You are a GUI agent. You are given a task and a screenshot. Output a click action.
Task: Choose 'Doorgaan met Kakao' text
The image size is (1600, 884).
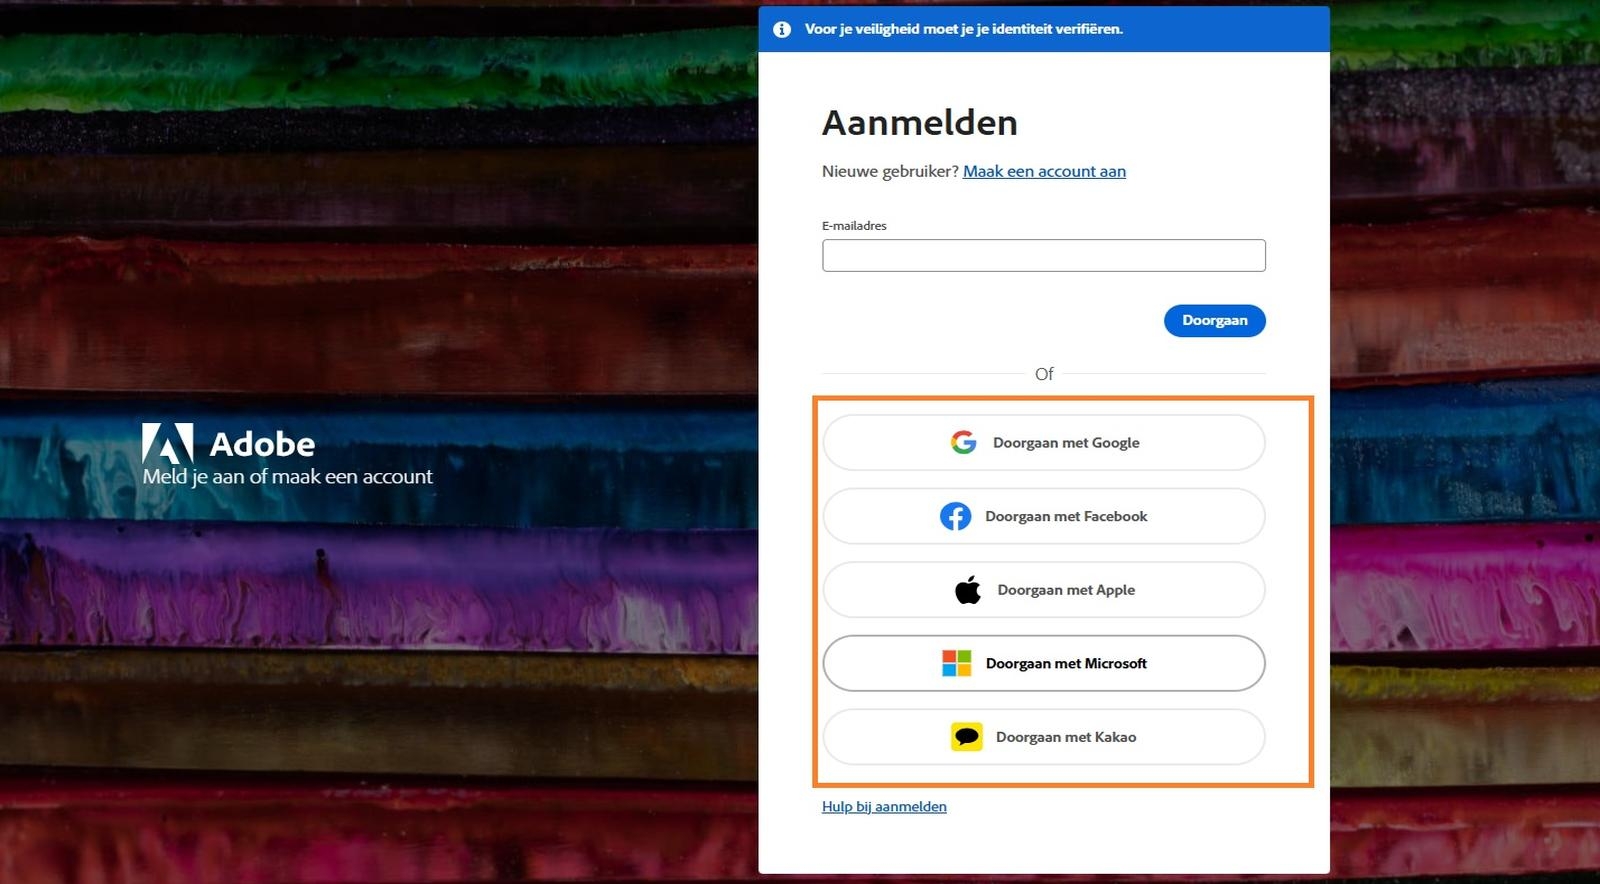1066,737
